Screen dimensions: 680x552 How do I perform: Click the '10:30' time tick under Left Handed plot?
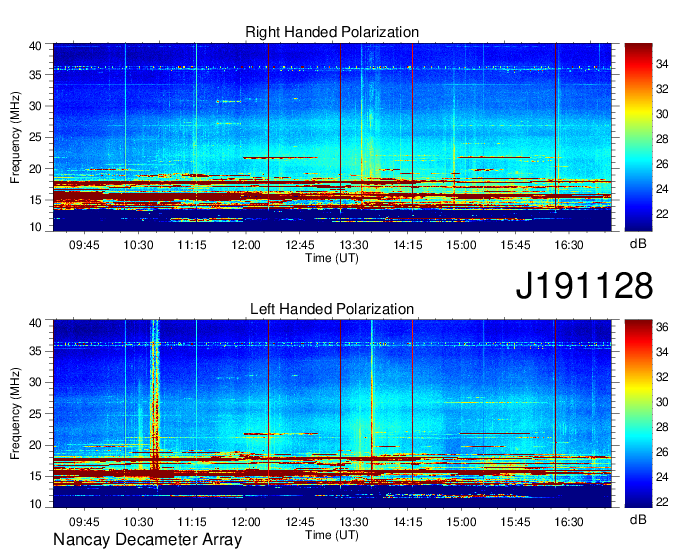click(138, 522)
